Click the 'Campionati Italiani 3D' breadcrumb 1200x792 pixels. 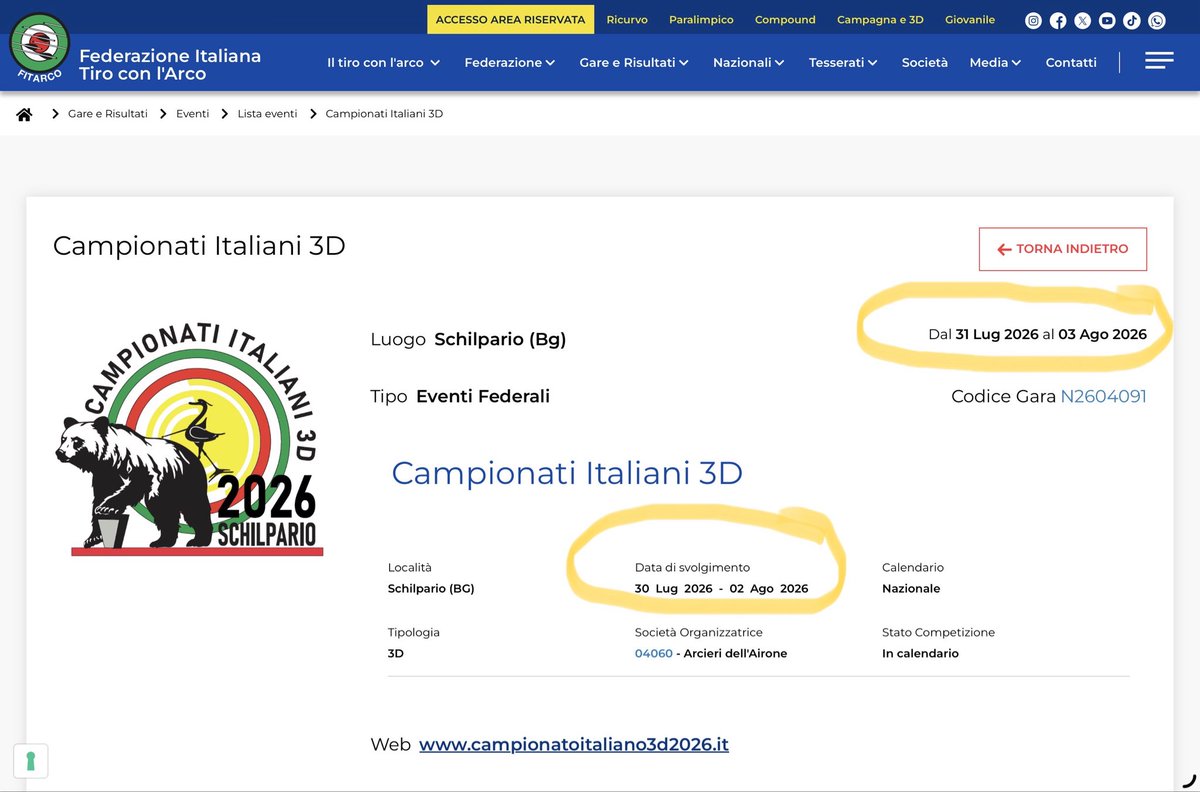click(x=384, y=114)
